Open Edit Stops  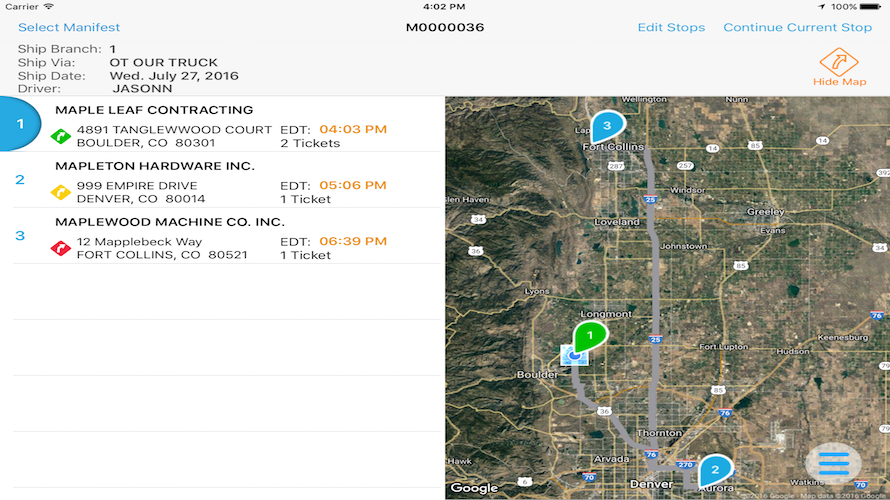(671, 27)
